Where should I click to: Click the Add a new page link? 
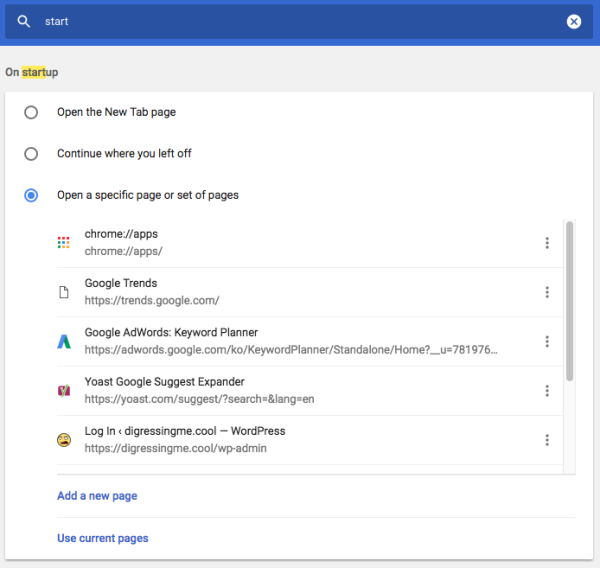97,496
